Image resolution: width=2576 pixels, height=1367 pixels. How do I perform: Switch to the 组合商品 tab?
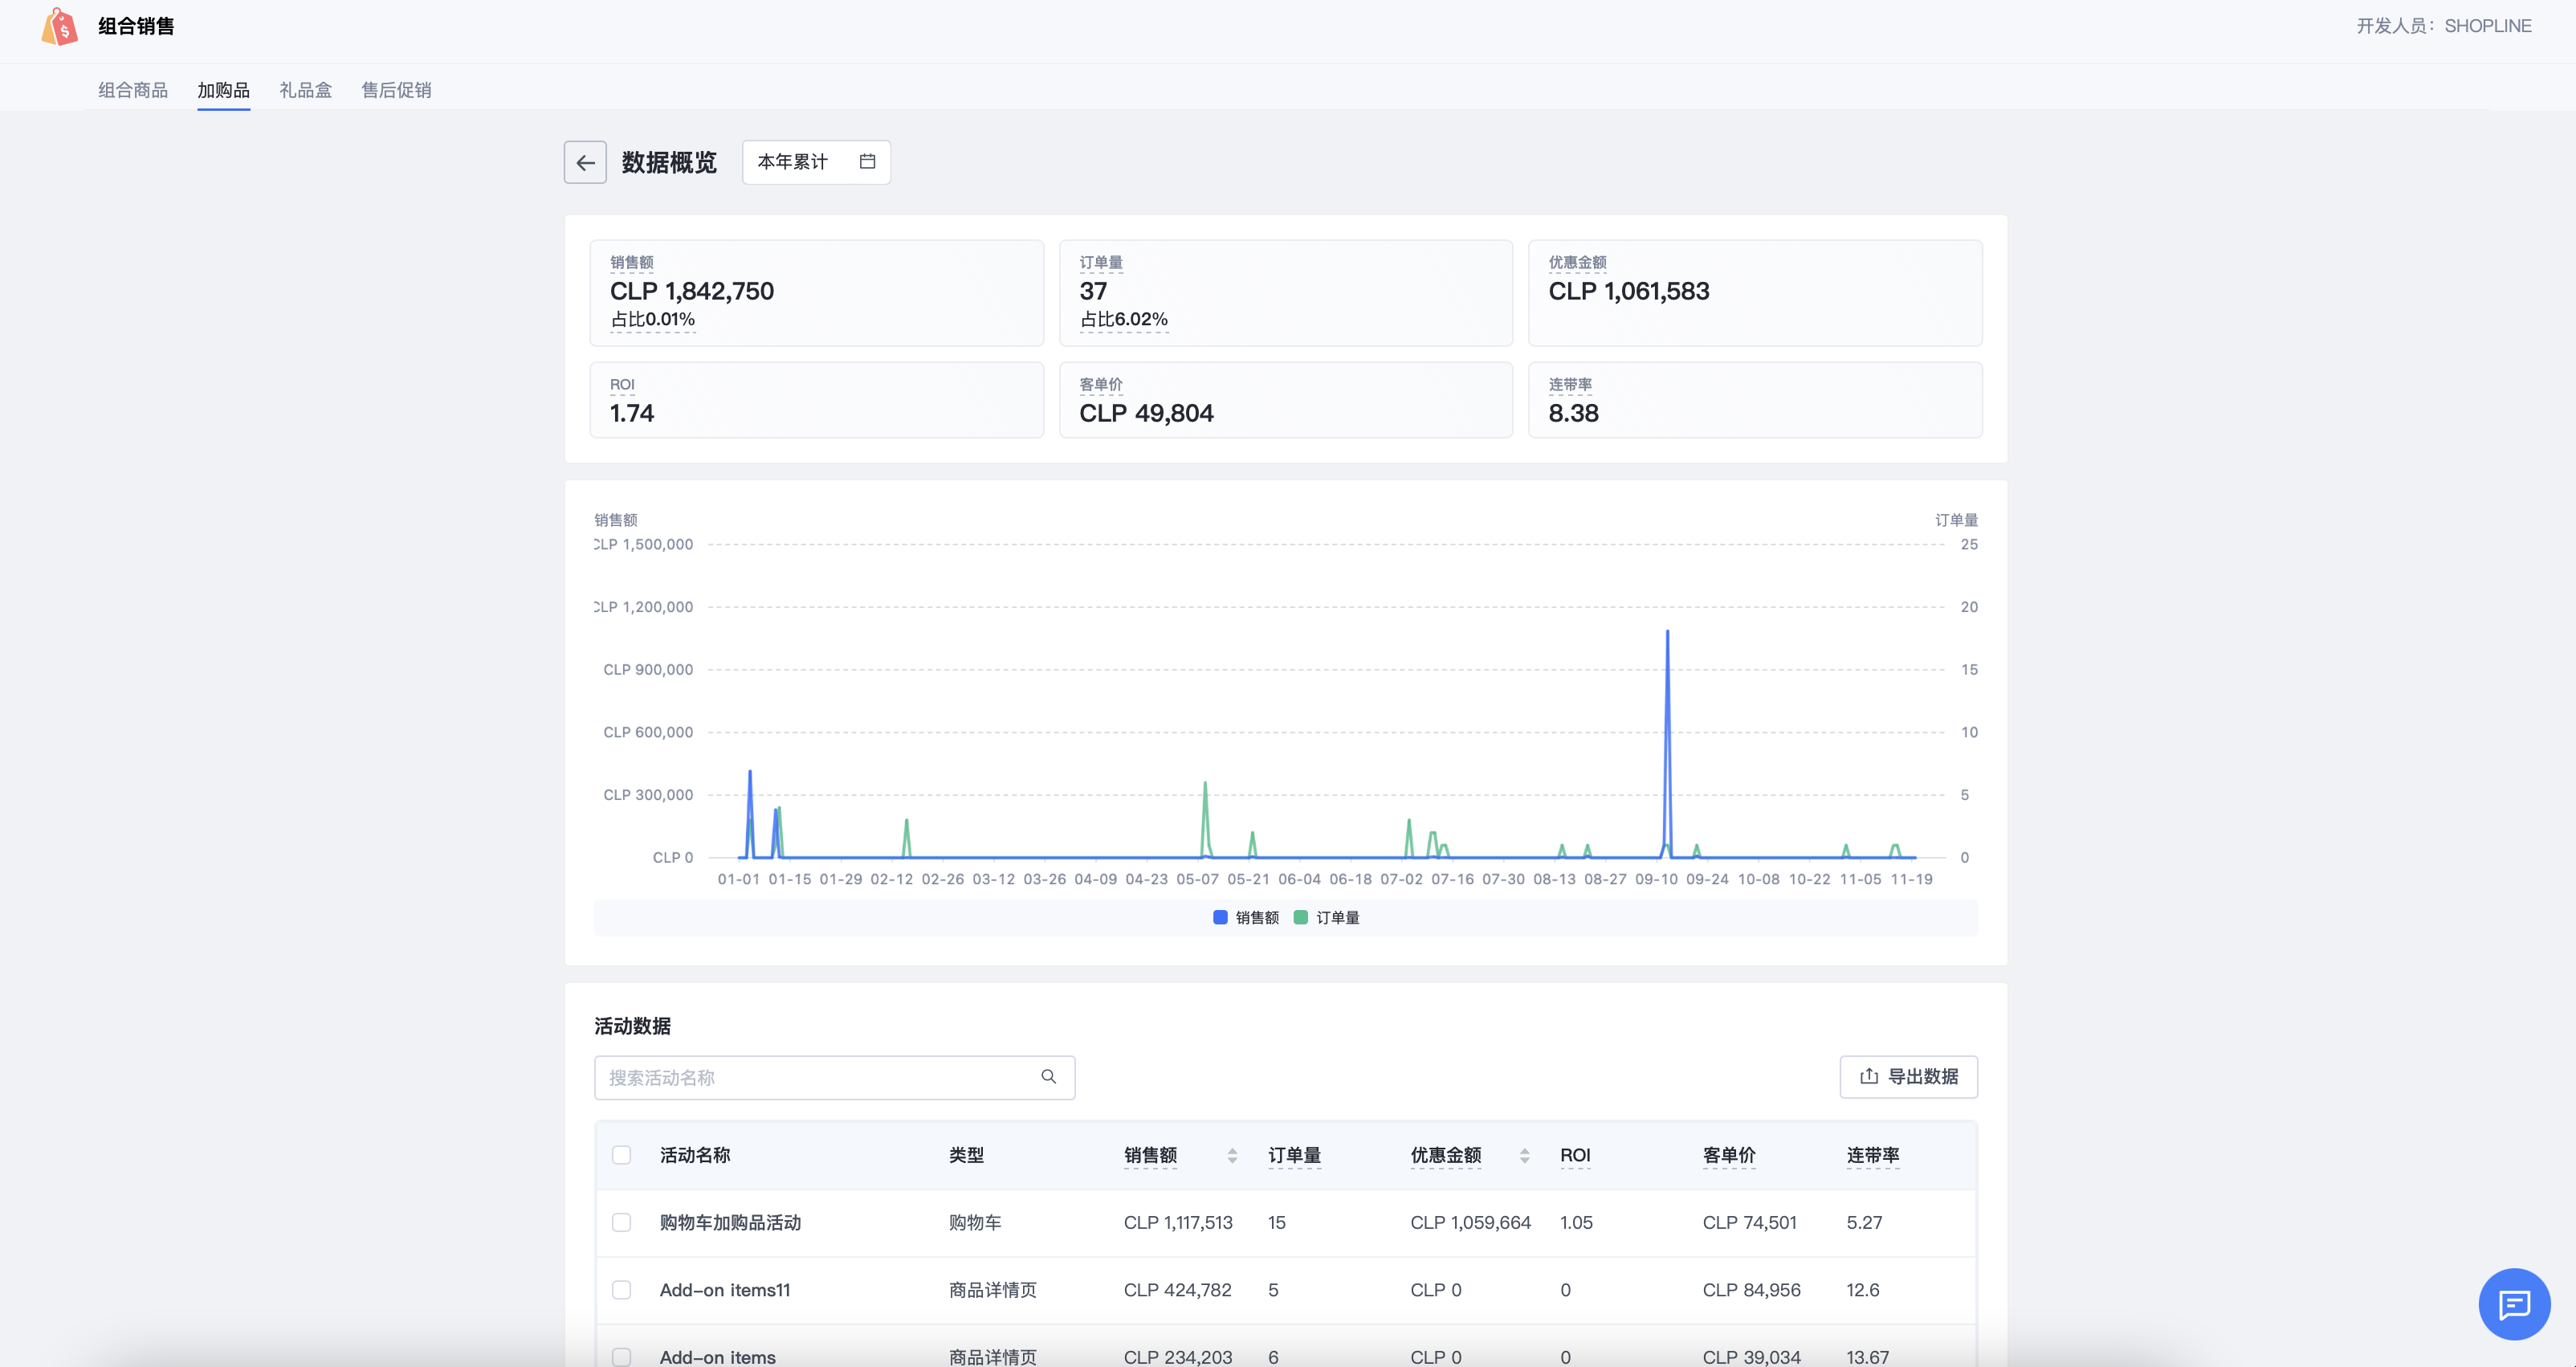[133, 90]
